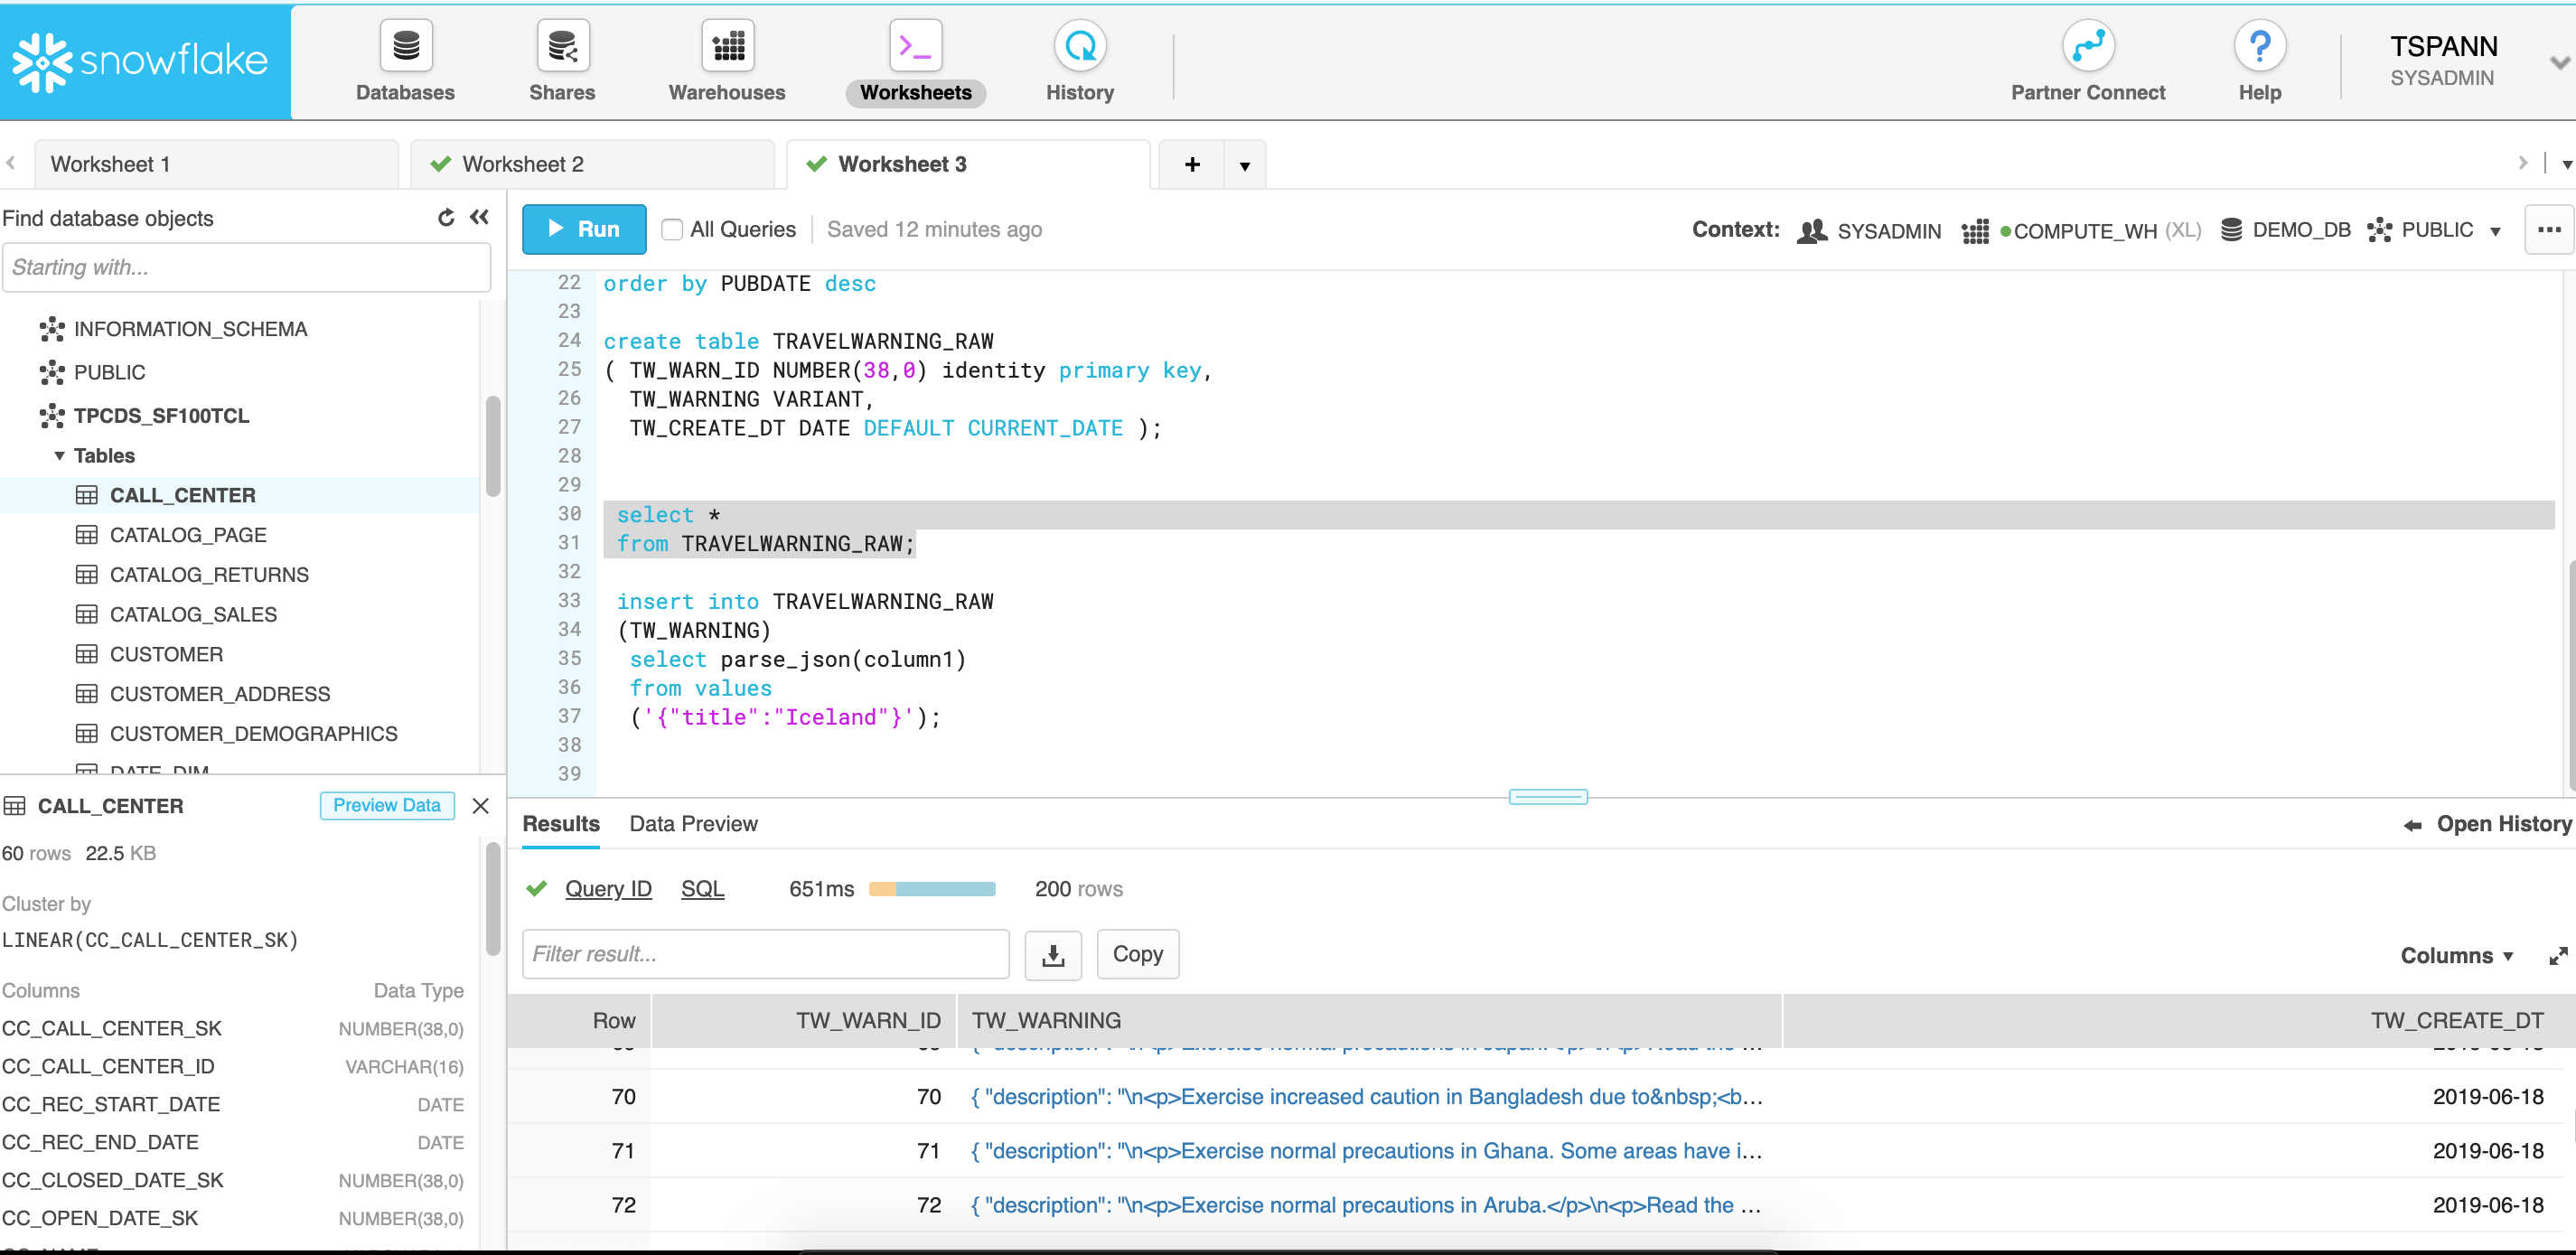2576x1255 pixels.
Task: Click the query duration progress bar
Action: (x=931, y=889)
